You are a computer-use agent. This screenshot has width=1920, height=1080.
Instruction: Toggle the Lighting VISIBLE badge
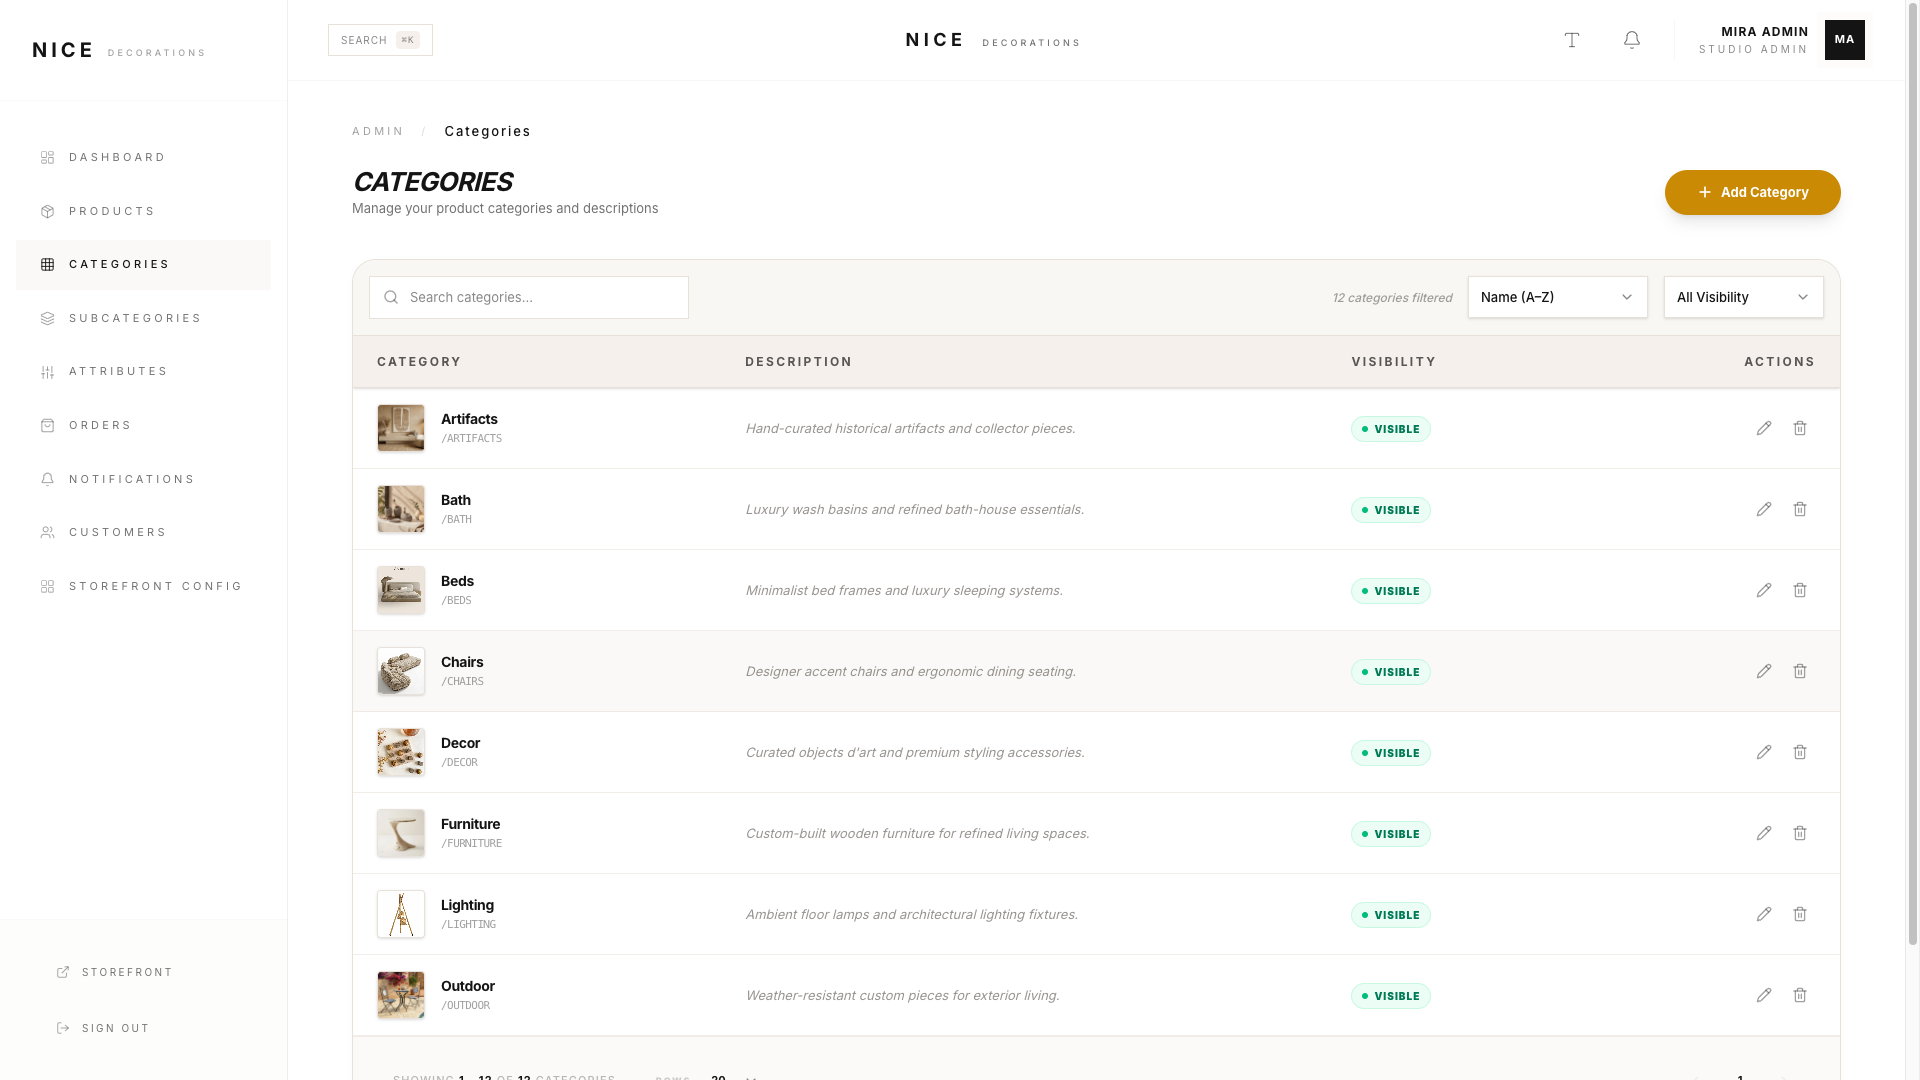[x=1391, y=915]
